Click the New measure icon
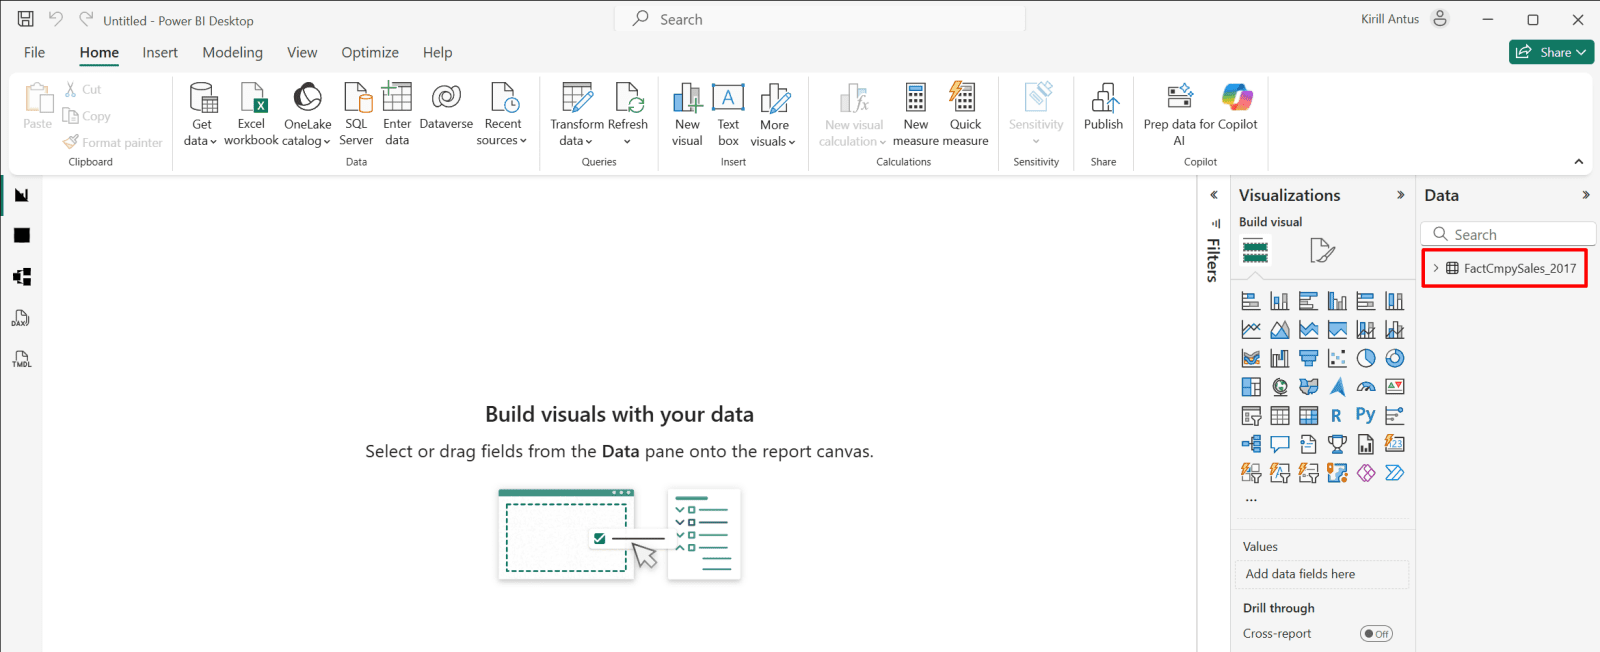The height and width of the screenshot is (652, 1600). 915,99
